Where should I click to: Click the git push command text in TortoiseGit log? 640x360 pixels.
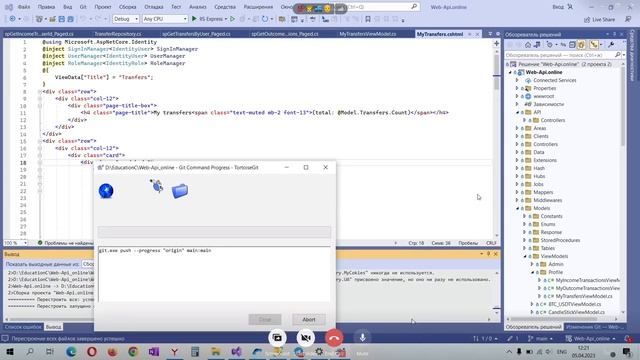155,250
